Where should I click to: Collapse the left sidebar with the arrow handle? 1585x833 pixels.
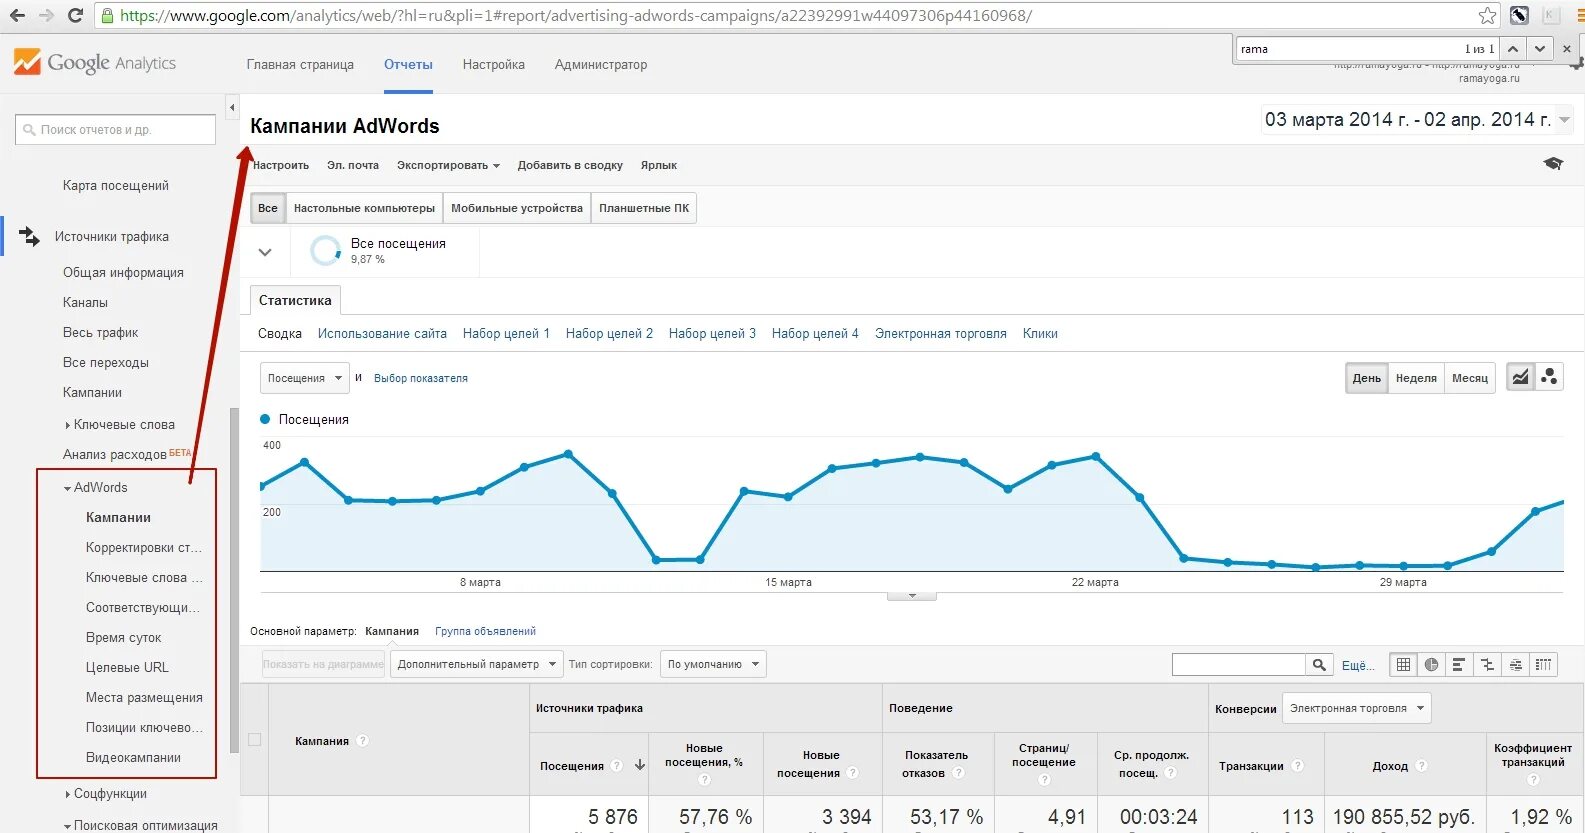click(232, 107)
